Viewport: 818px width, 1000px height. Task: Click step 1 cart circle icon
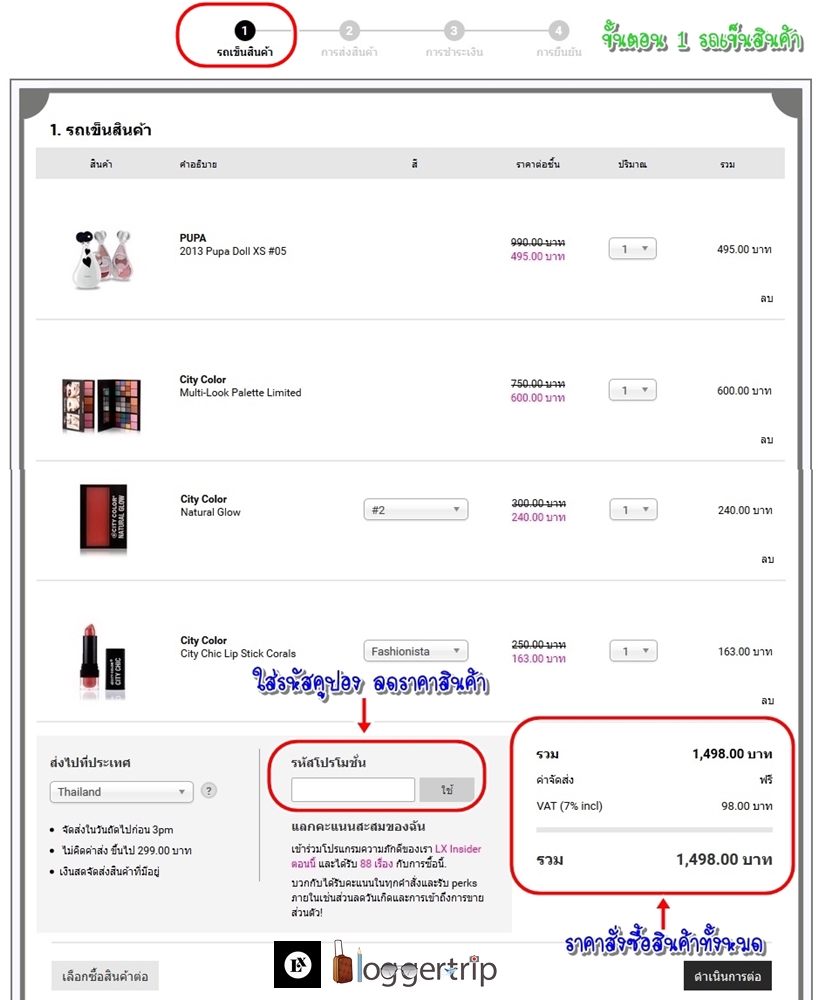(x=244, y=30)
